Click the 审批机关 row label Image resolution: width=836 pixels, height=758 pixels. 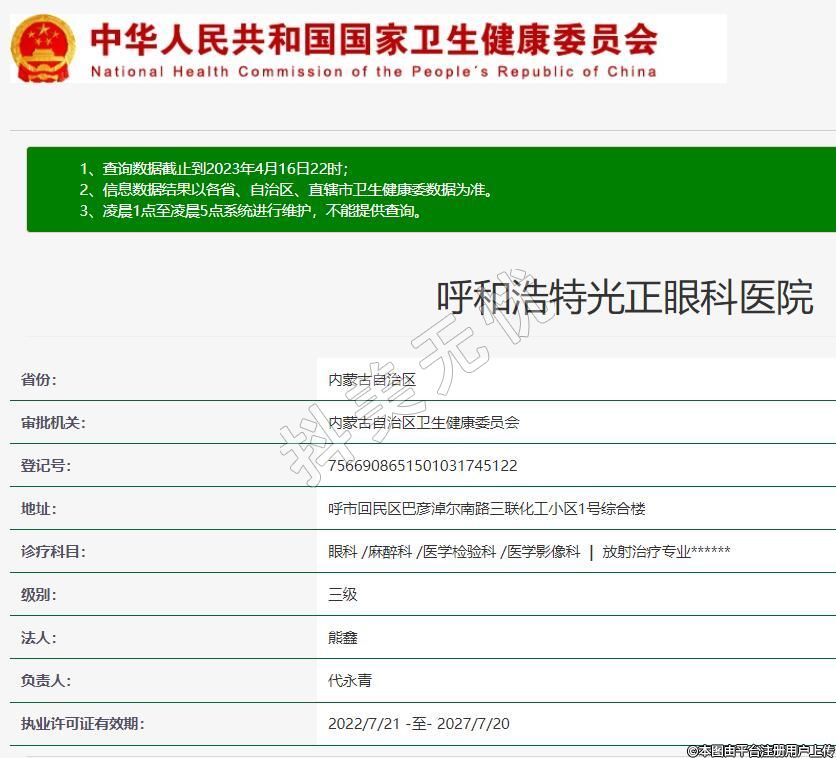(53, 423)
